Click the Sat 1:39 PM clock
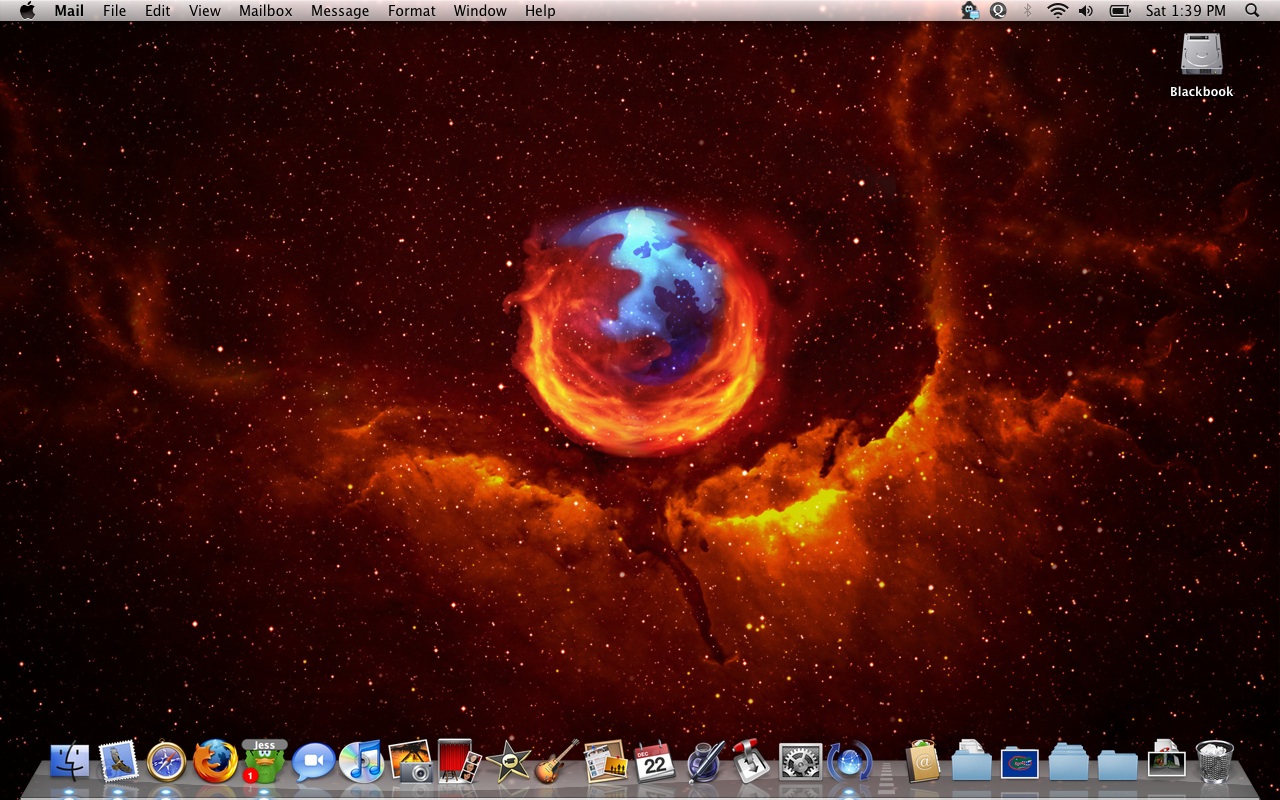This screenshot has height=800, width=1280. pyautogui.click(x=1185, y=10)
